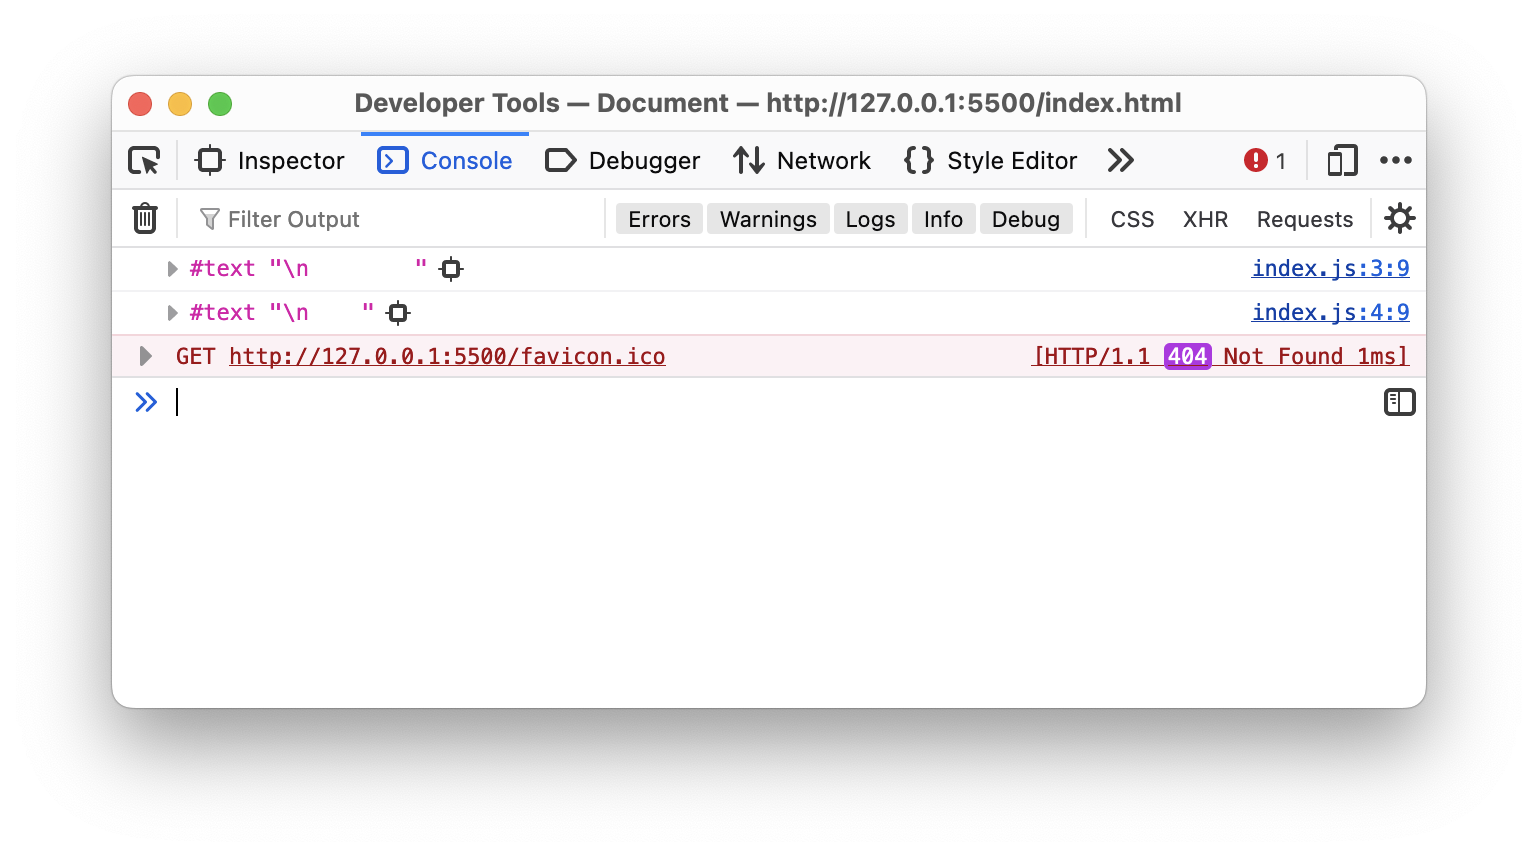Open index.js:3:9 source link
1538x856 pixels.
[x=1330, y=268]
